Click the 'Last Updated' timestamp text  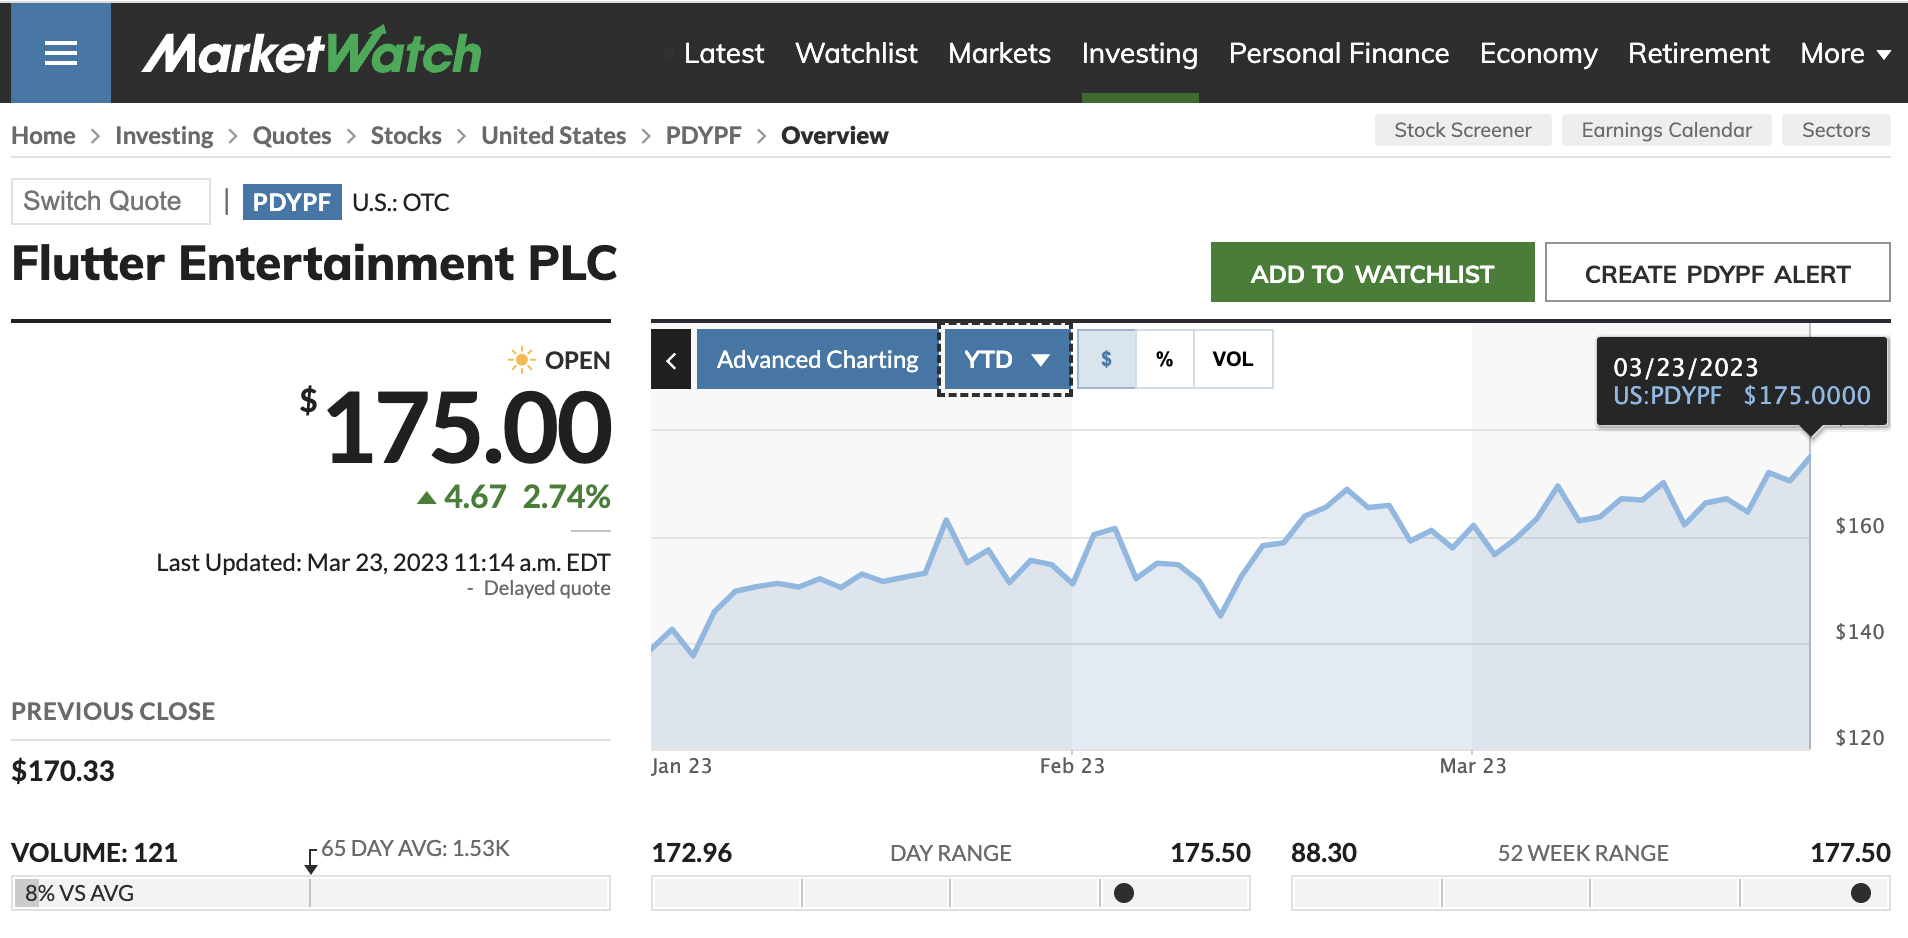pos(383,562)
